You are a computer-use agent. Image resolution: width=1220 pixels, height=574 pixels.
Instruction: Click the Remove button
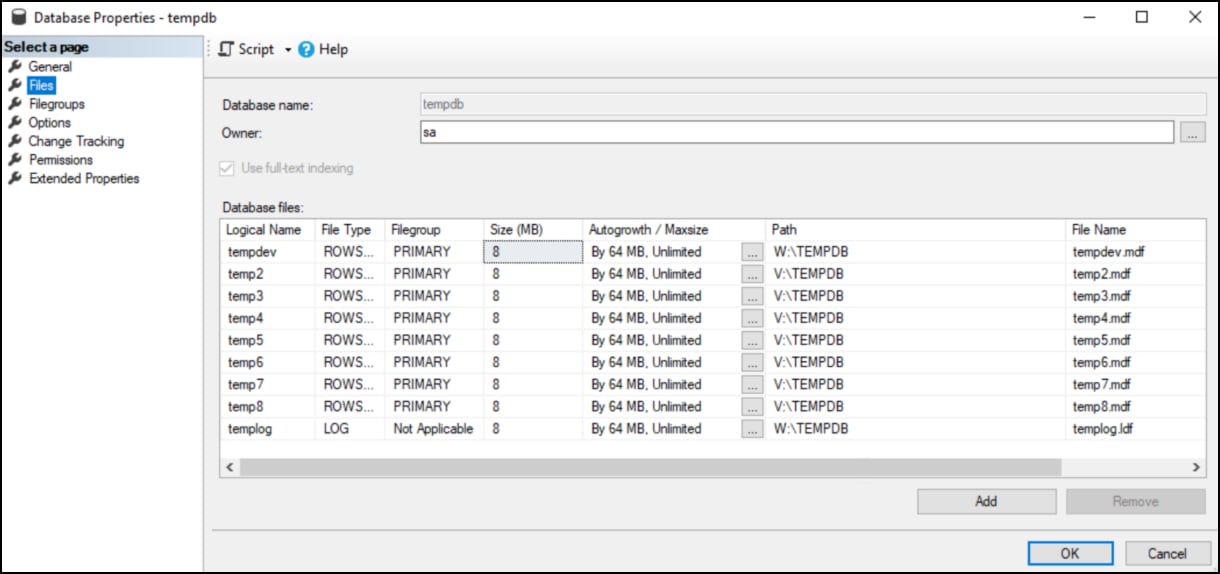pyautogui.click(x=1136, y=501)
